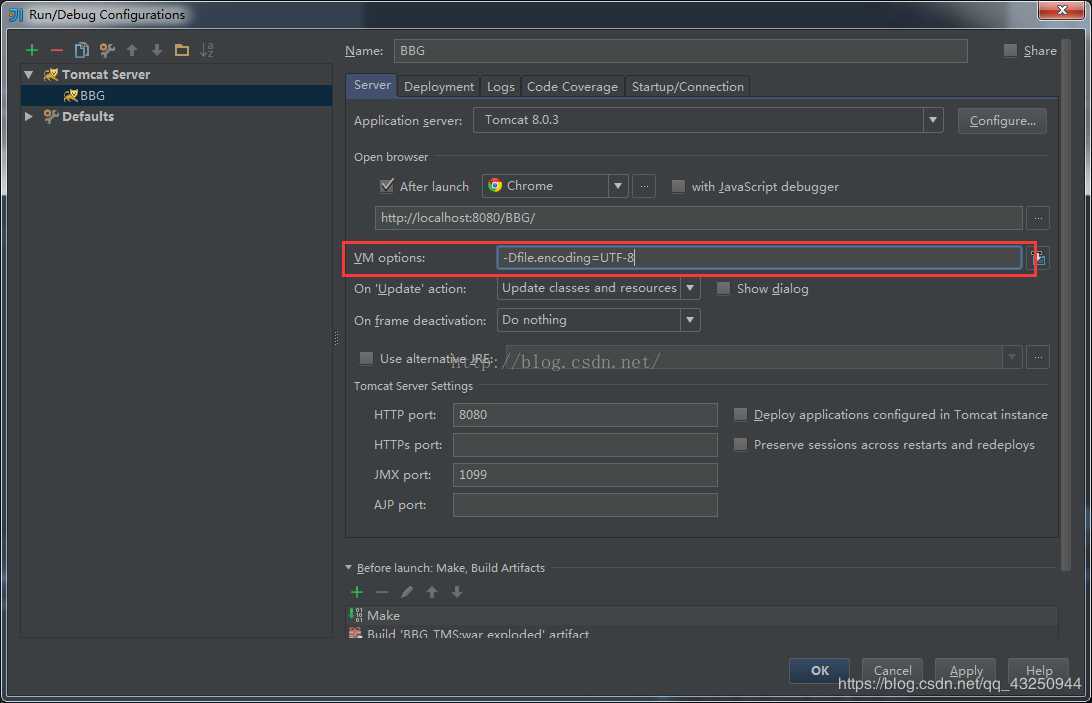Click the browser URL field
The height and width of the screenshot is (703, 1092).
(x=699, y=218)
